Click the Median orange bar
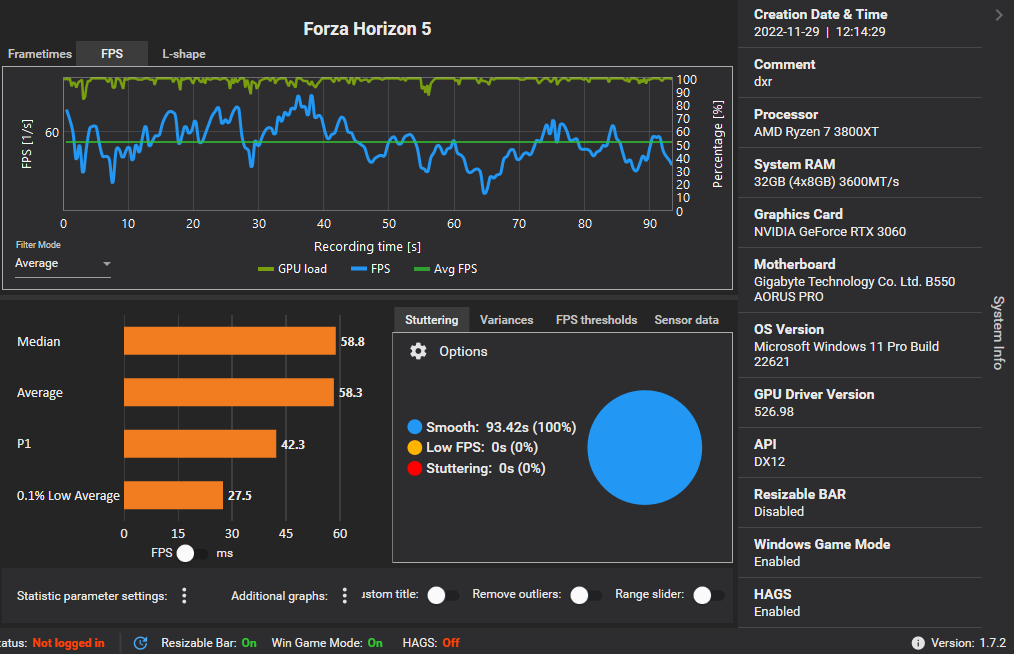The height and width of the screenshot is (654, 1014). (230, 341)
